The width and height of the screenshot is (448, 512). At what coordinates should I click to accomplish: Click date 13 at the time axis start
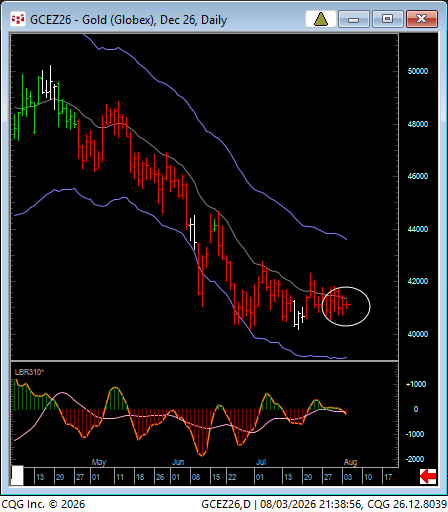(40, 477)
